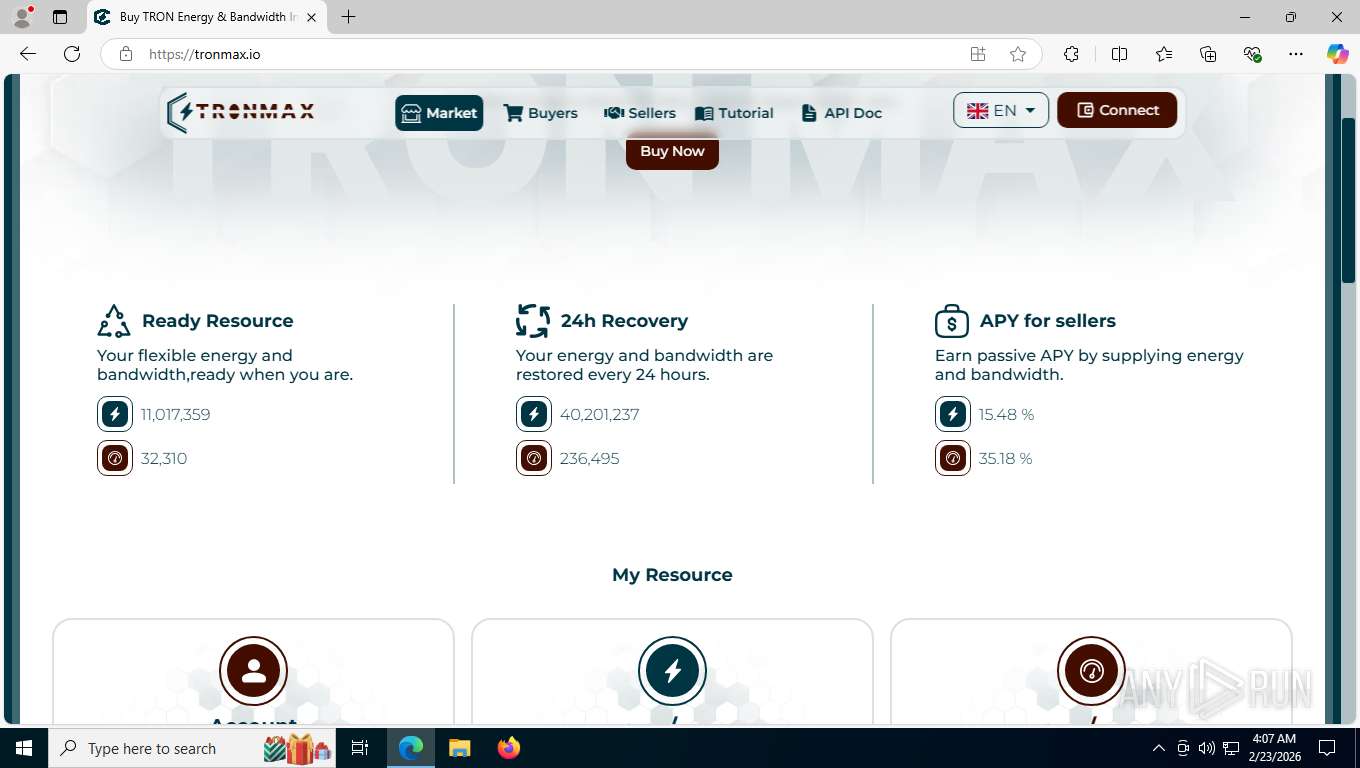Click the 236,495 bandwidth value
Viewport: 1360px width, 768px height.
coord(590,458)
